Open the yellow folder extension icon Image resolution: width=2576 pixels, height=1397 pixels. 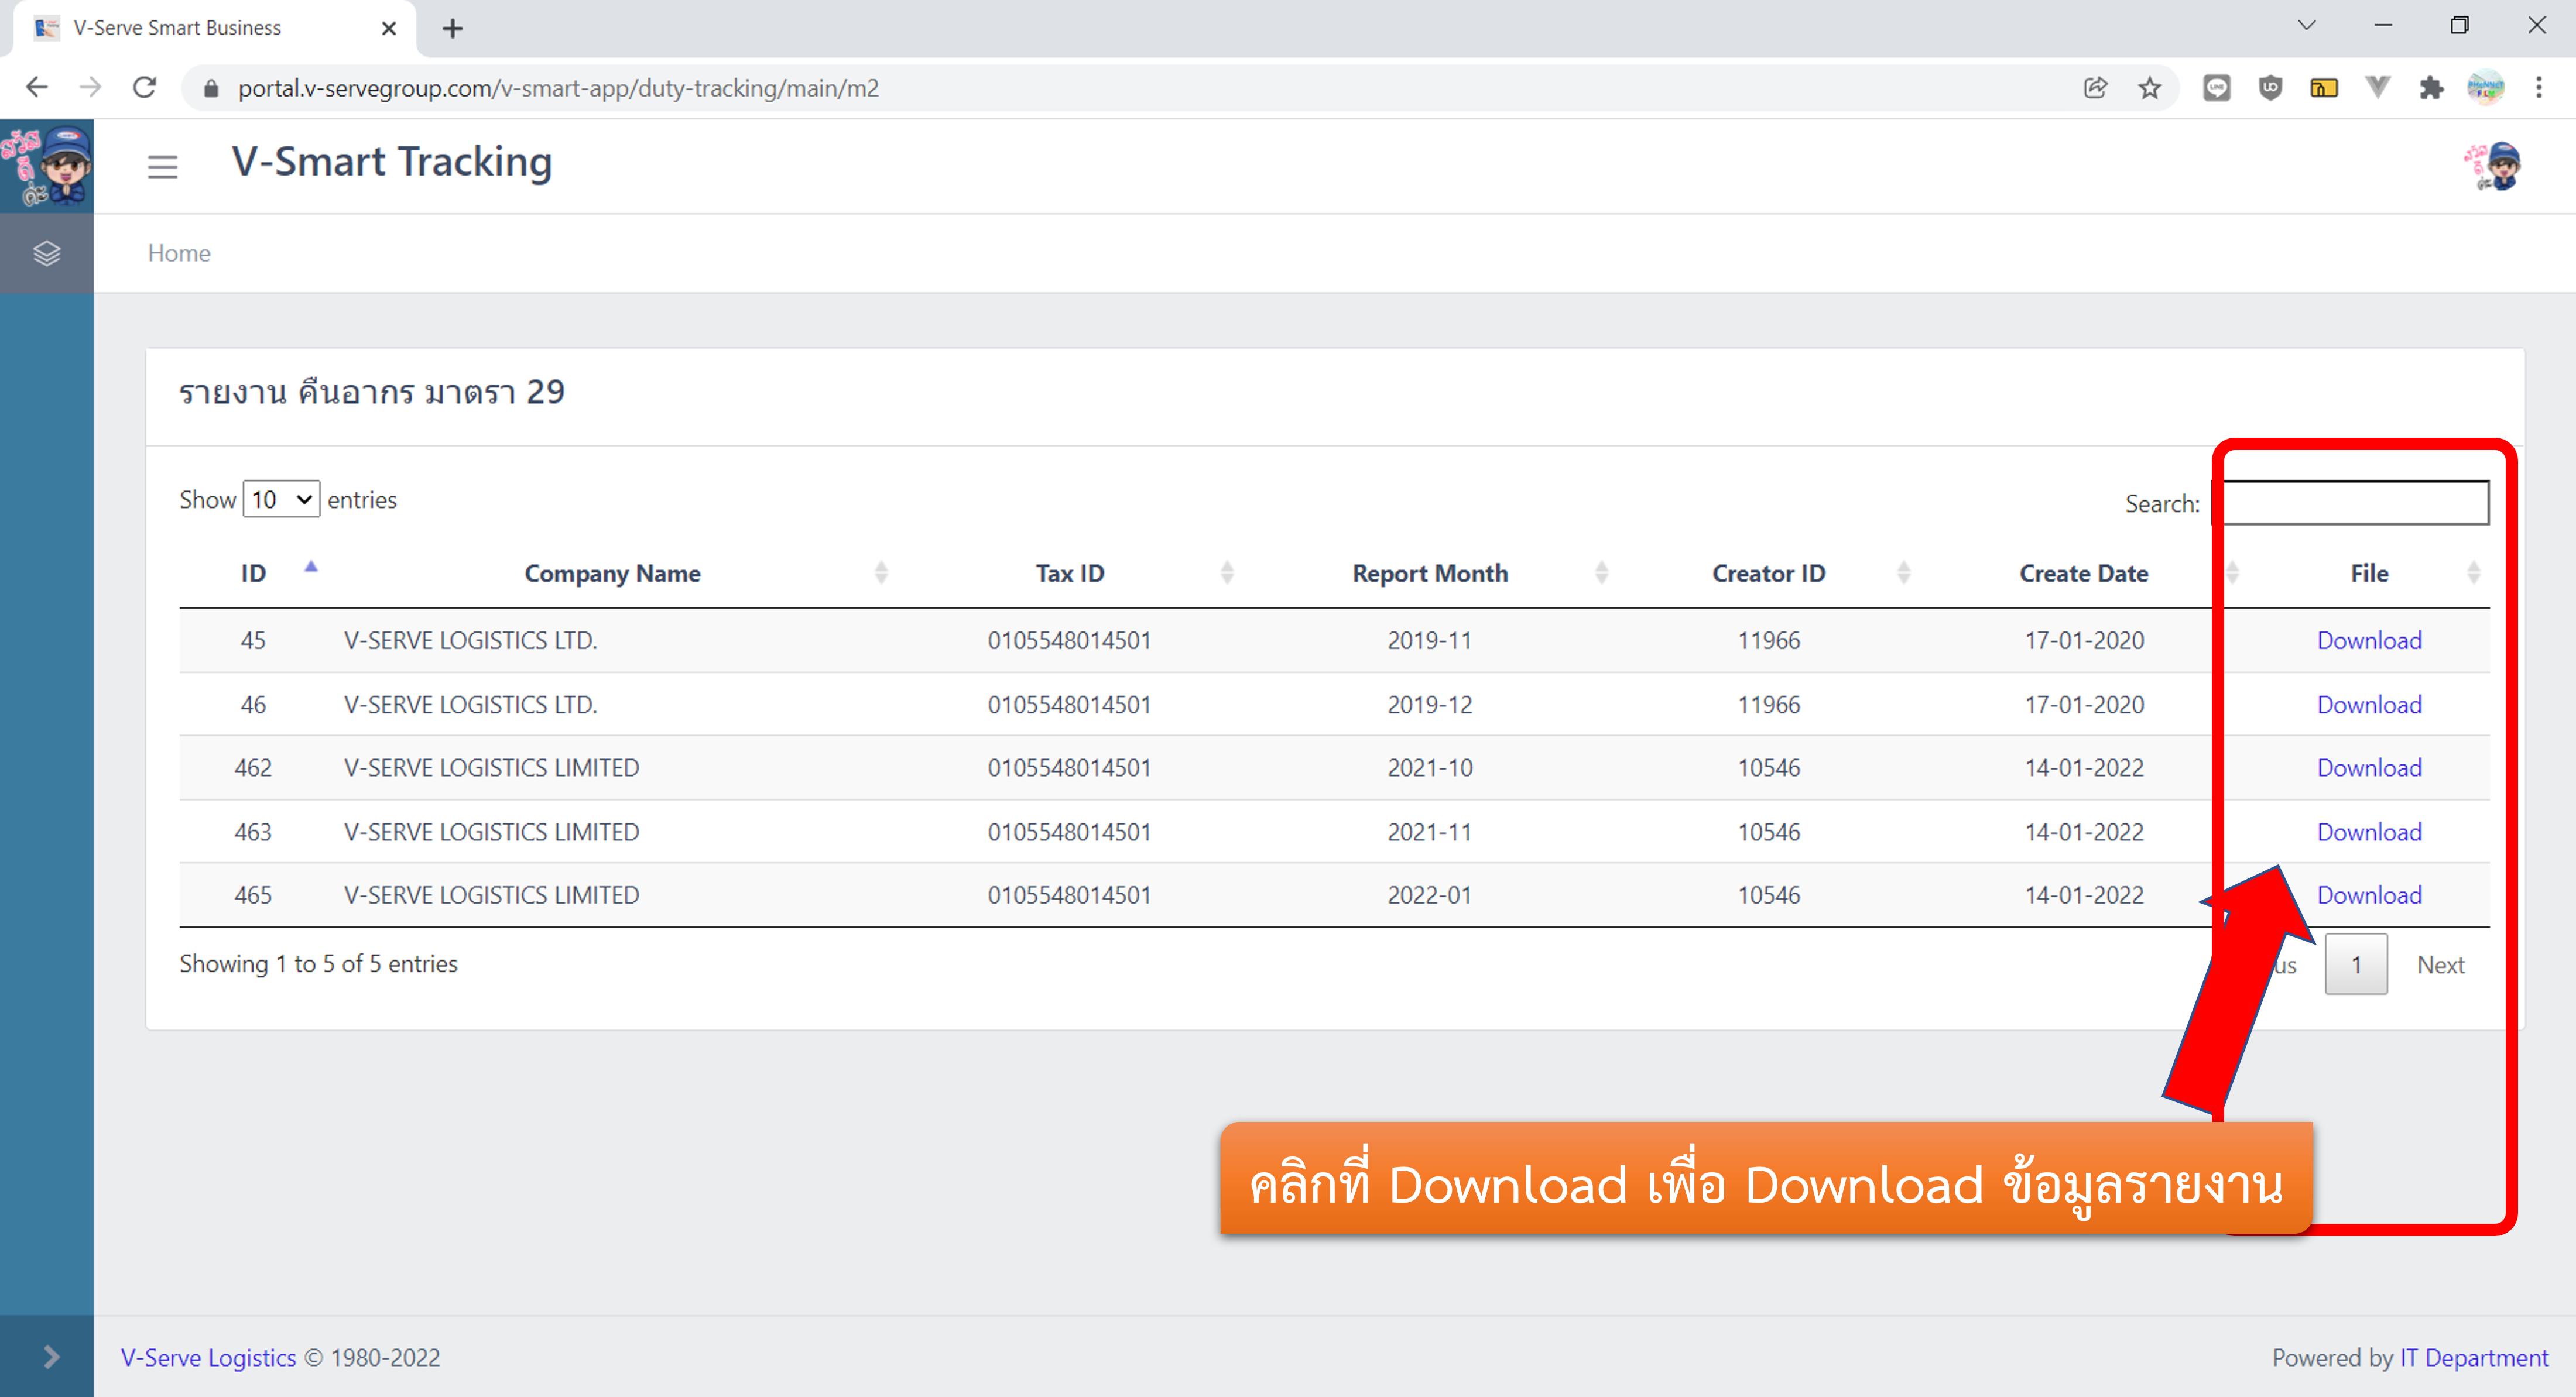click(2324, 88)
